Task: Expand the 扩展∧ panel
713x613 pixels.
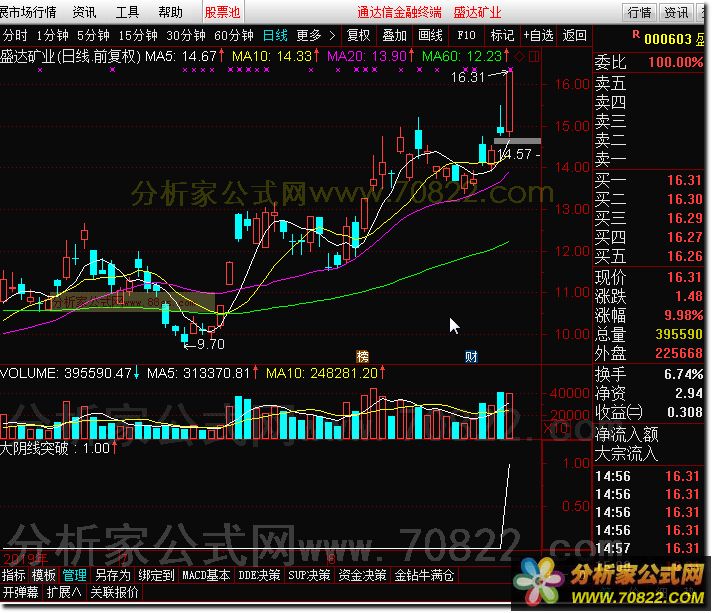Action: pos(64,593)
